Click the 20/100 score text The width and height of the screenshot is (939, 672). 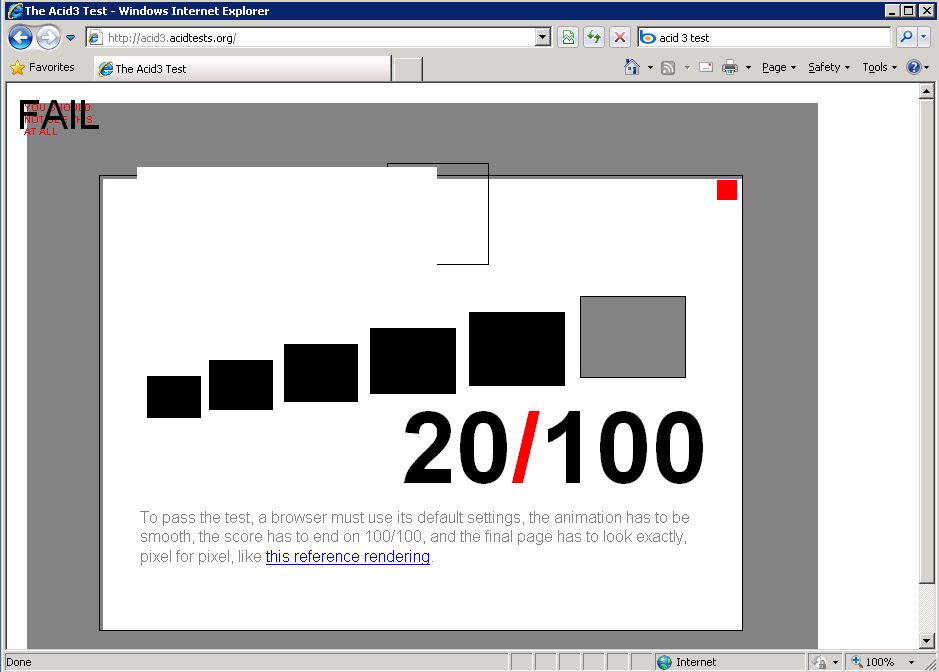[x=553, y=447]
